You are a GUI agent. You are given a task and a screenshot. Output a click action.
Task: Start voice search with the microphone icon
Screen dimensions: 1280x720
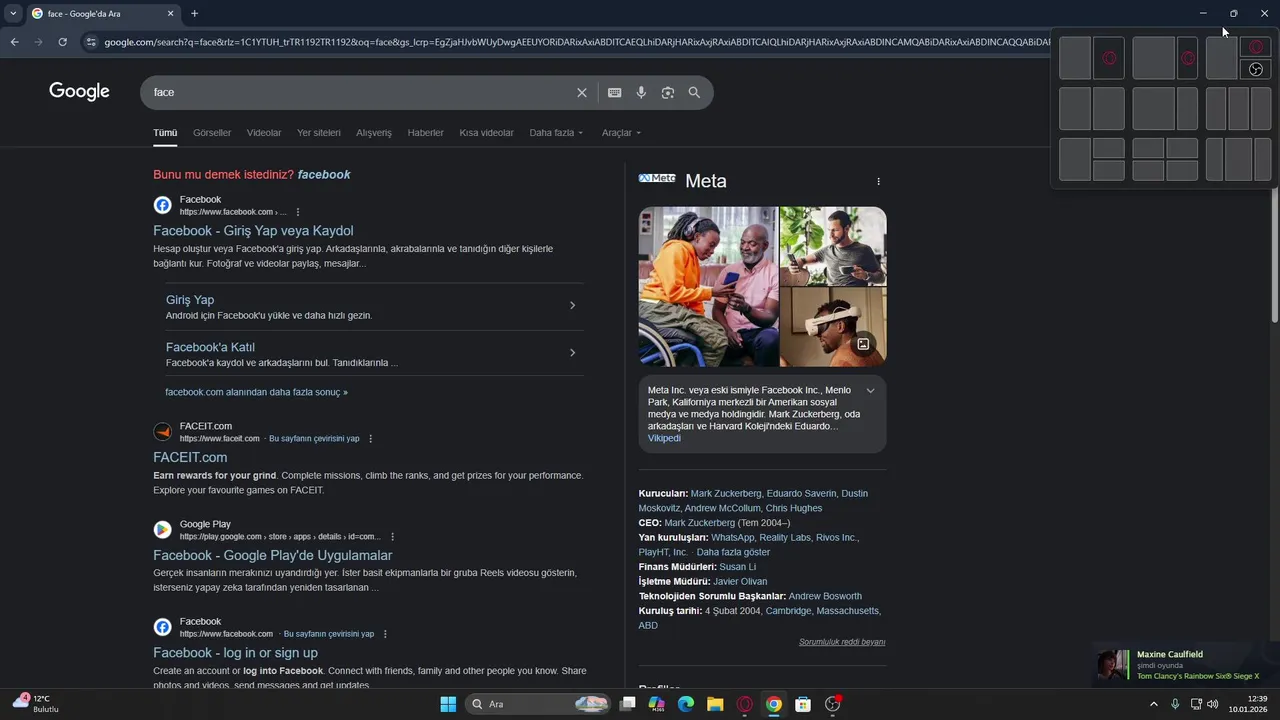pyautogui.click(x=641, y=92)
